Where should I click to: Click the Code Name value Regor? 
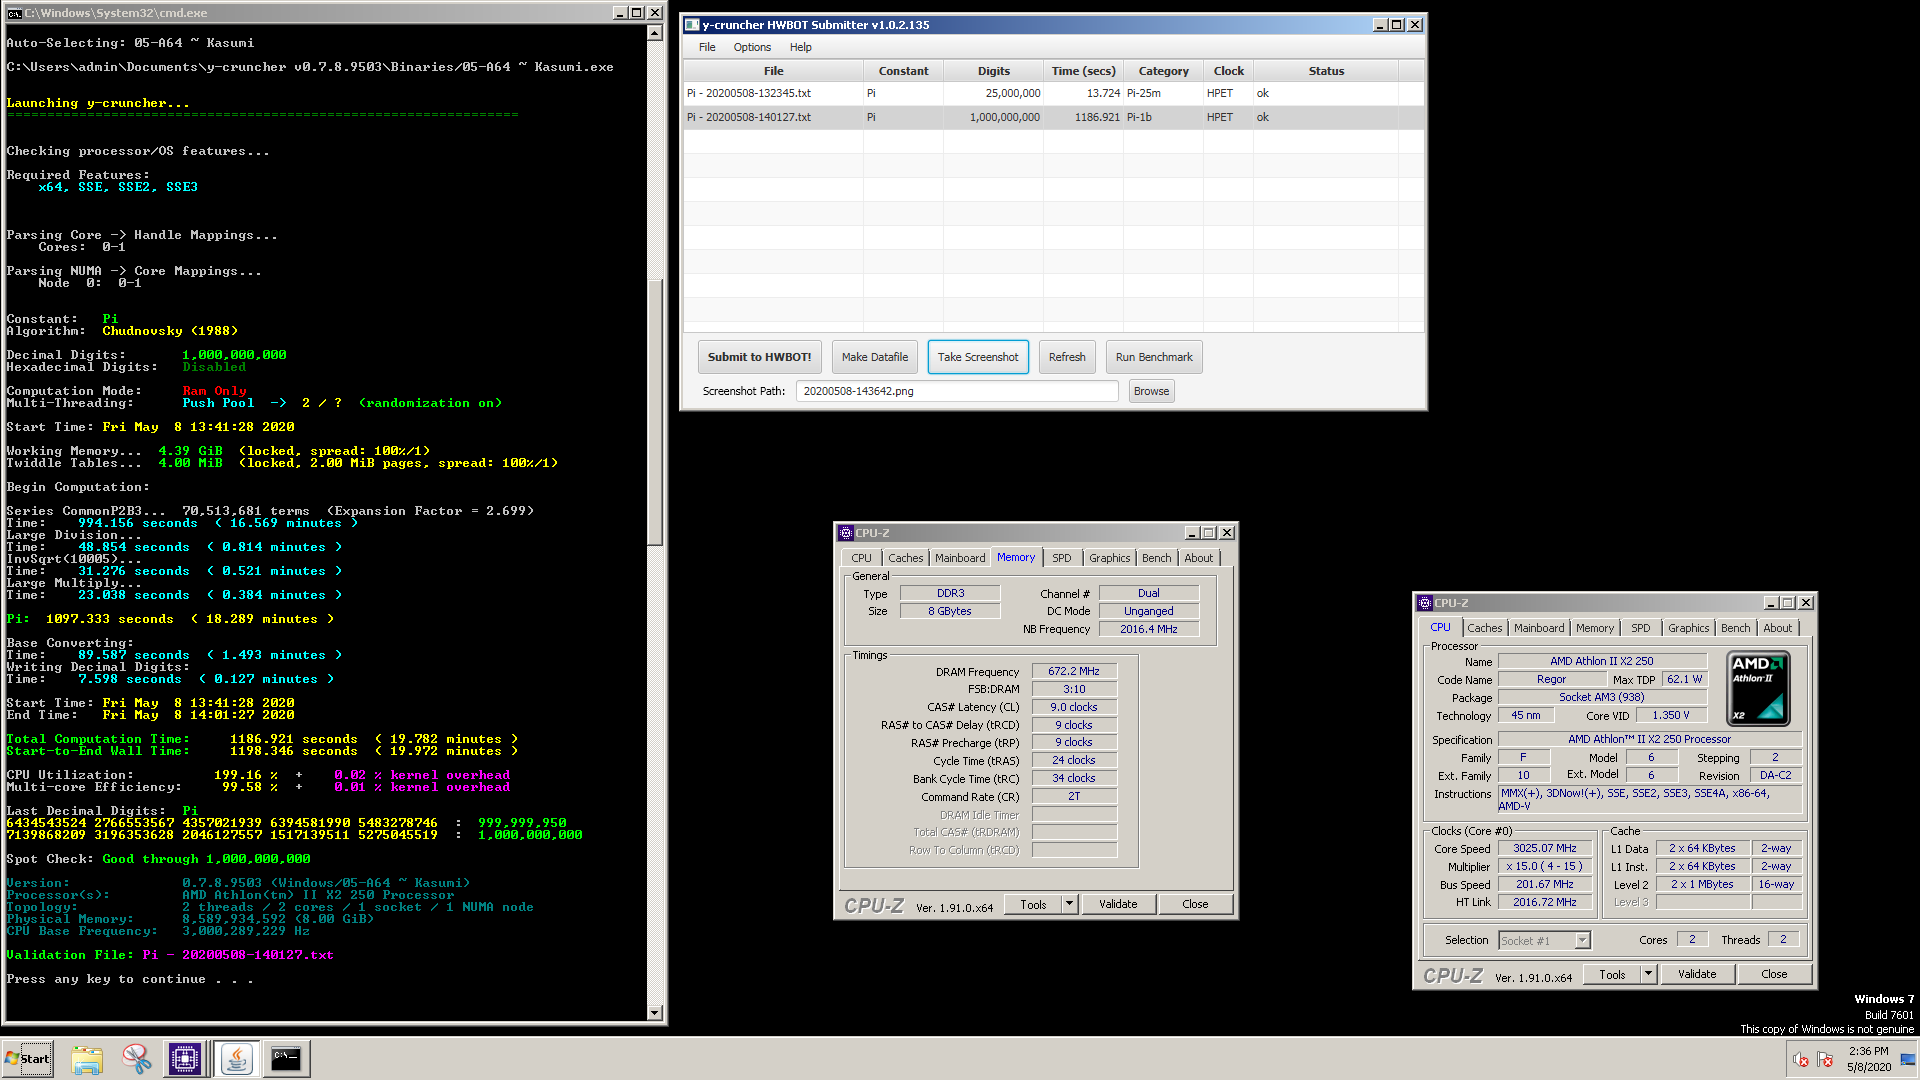click(x=1551, y=679)
